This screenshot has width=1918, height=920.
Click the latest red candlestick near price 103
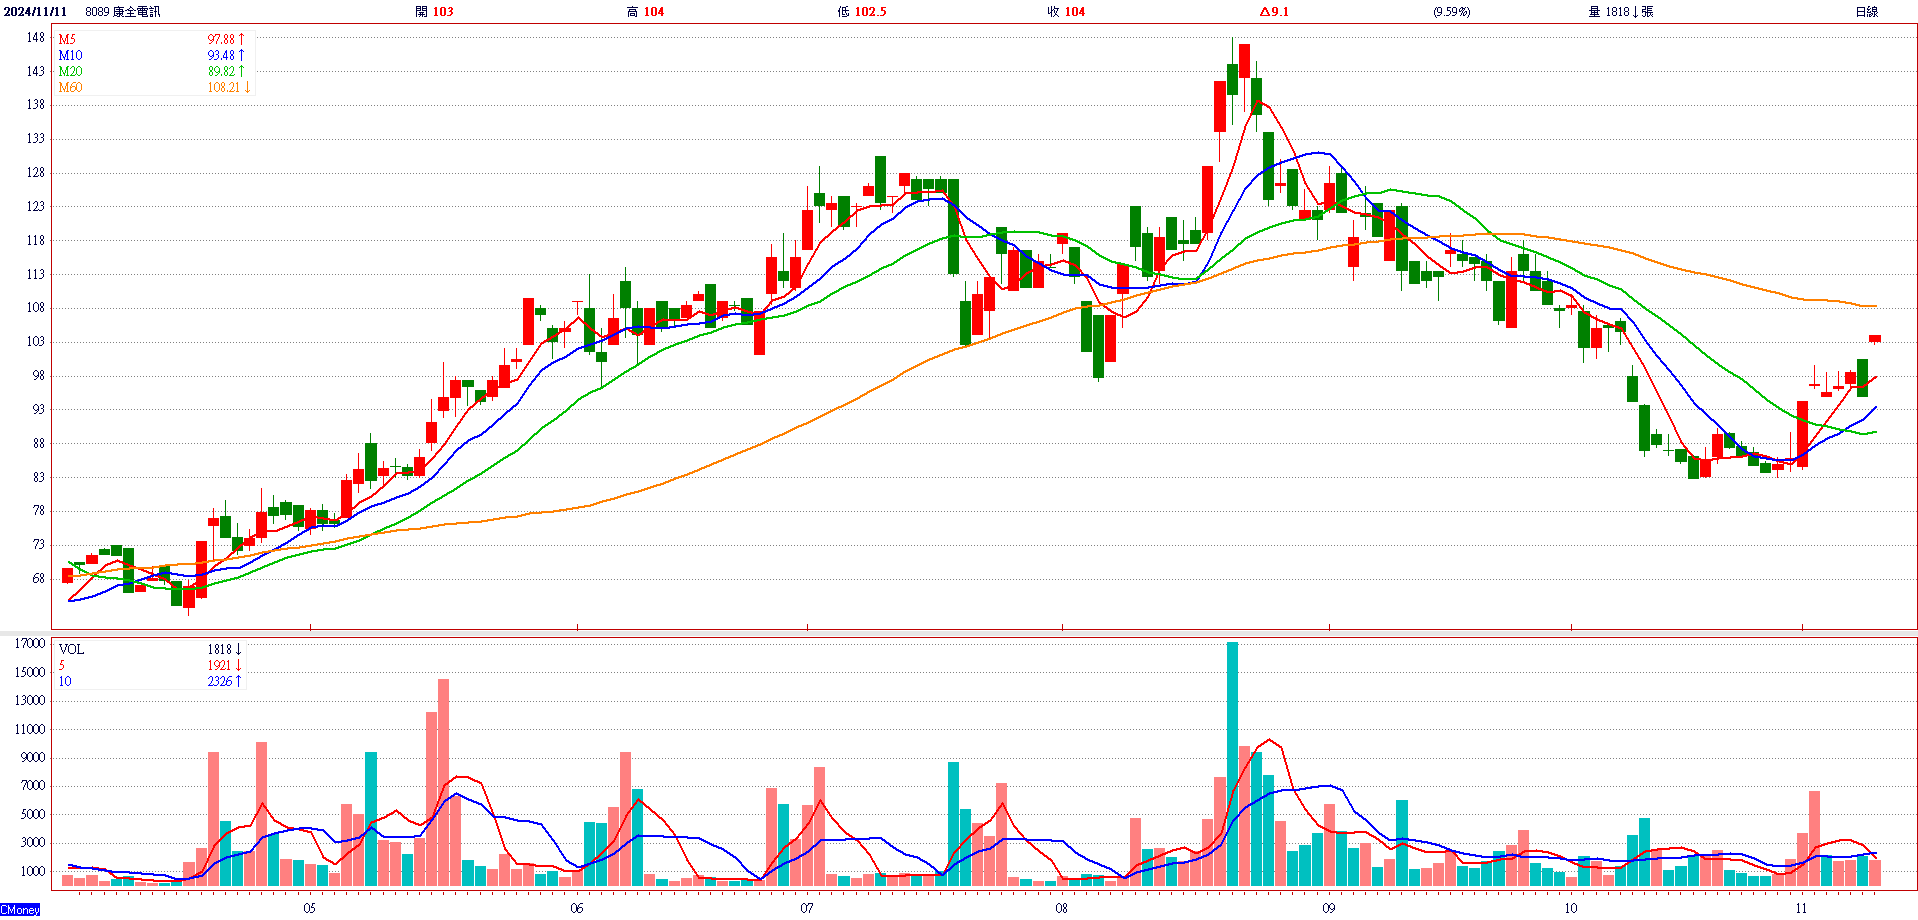point(1875,339)
